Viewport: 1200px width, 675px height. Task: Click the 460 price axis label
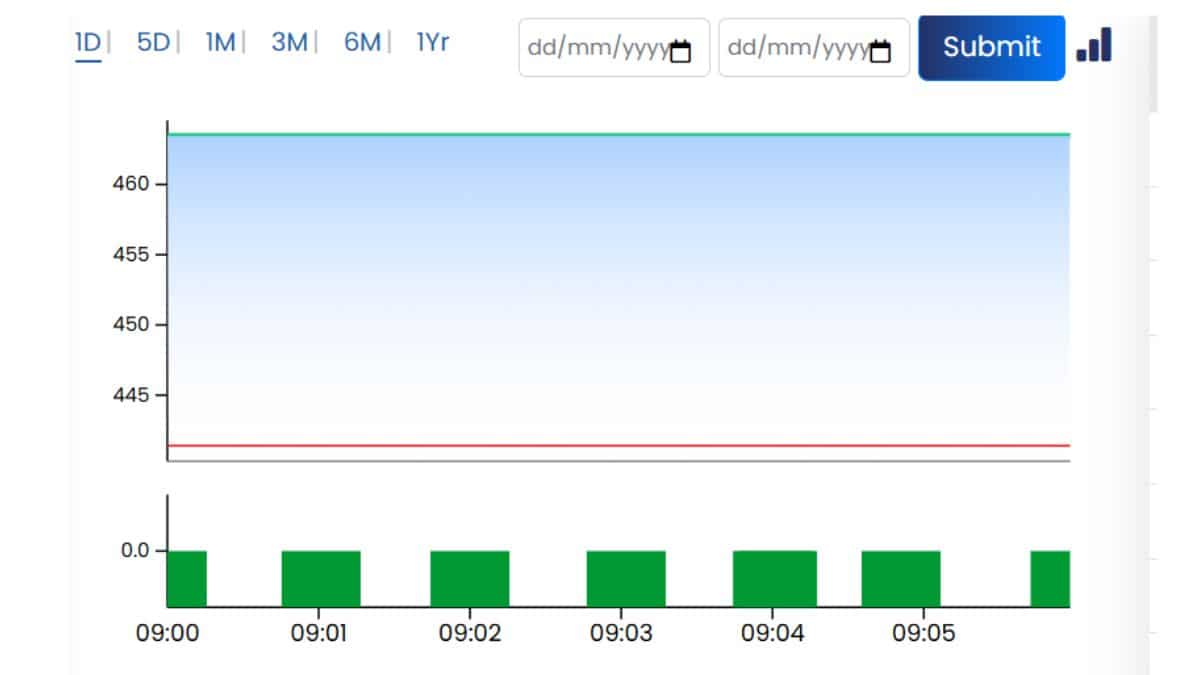(x=130, y=184)
